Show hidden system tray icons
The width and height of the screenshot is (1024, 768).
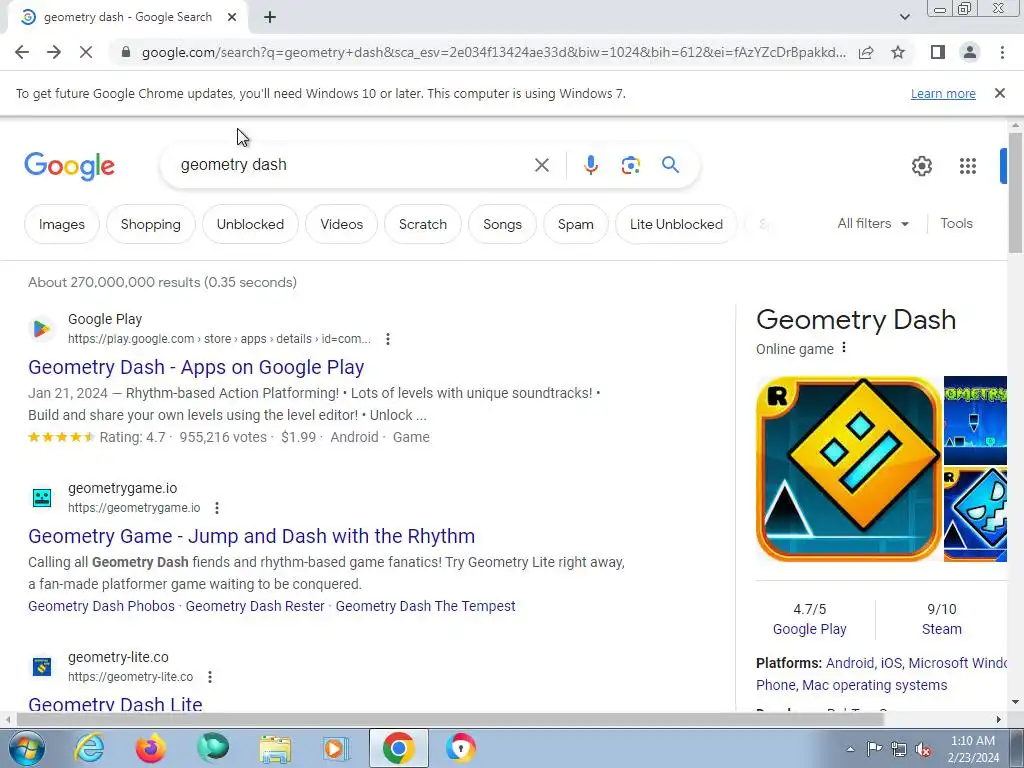850,749
